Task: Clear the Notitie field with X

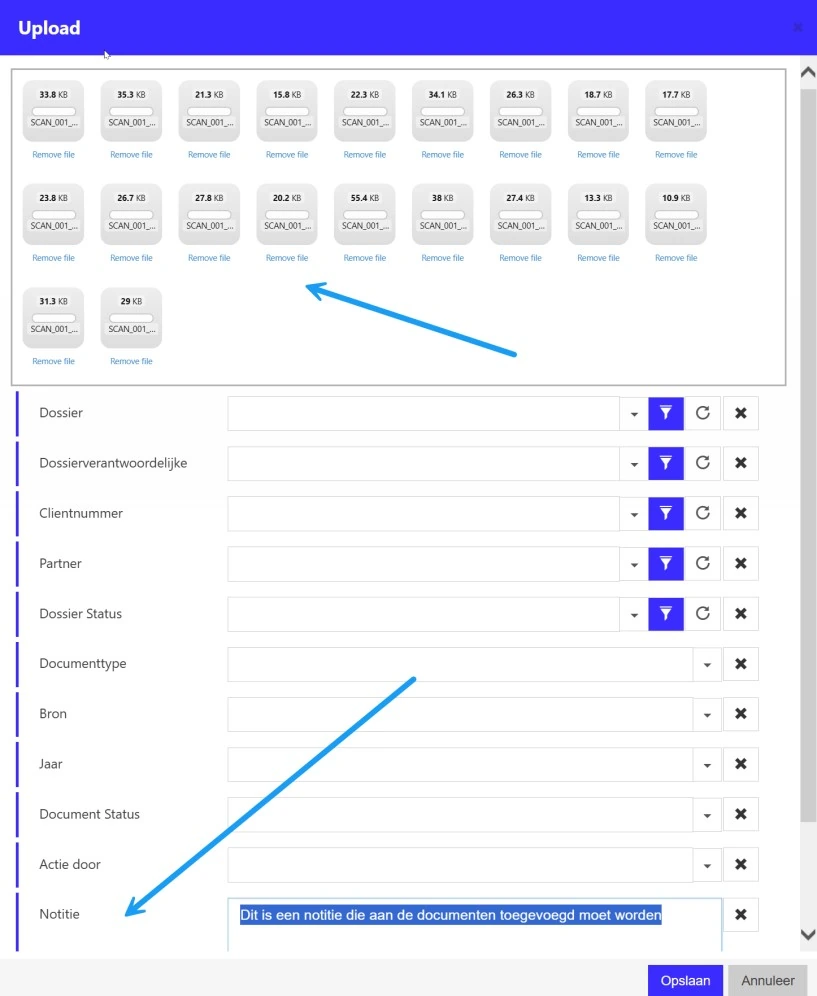Action: (x=741, y=915)
